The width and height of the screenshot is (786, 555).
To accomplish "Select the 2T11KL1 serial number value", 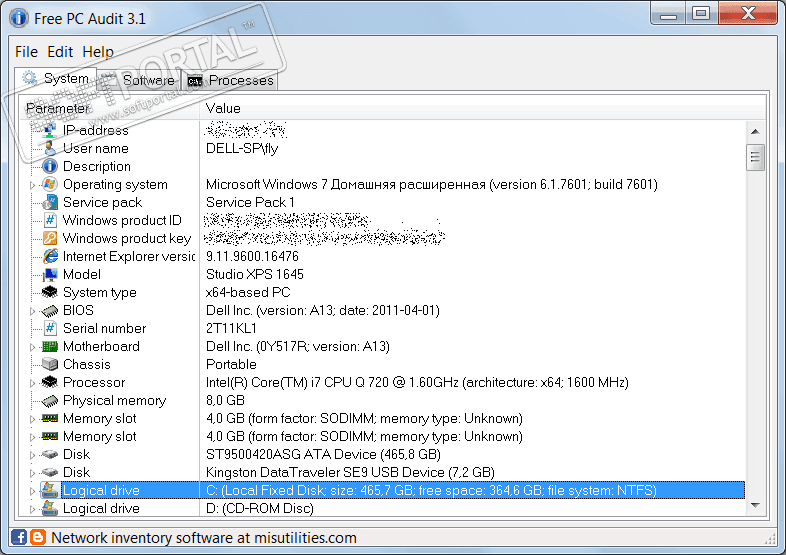I will tap(231, 328).
